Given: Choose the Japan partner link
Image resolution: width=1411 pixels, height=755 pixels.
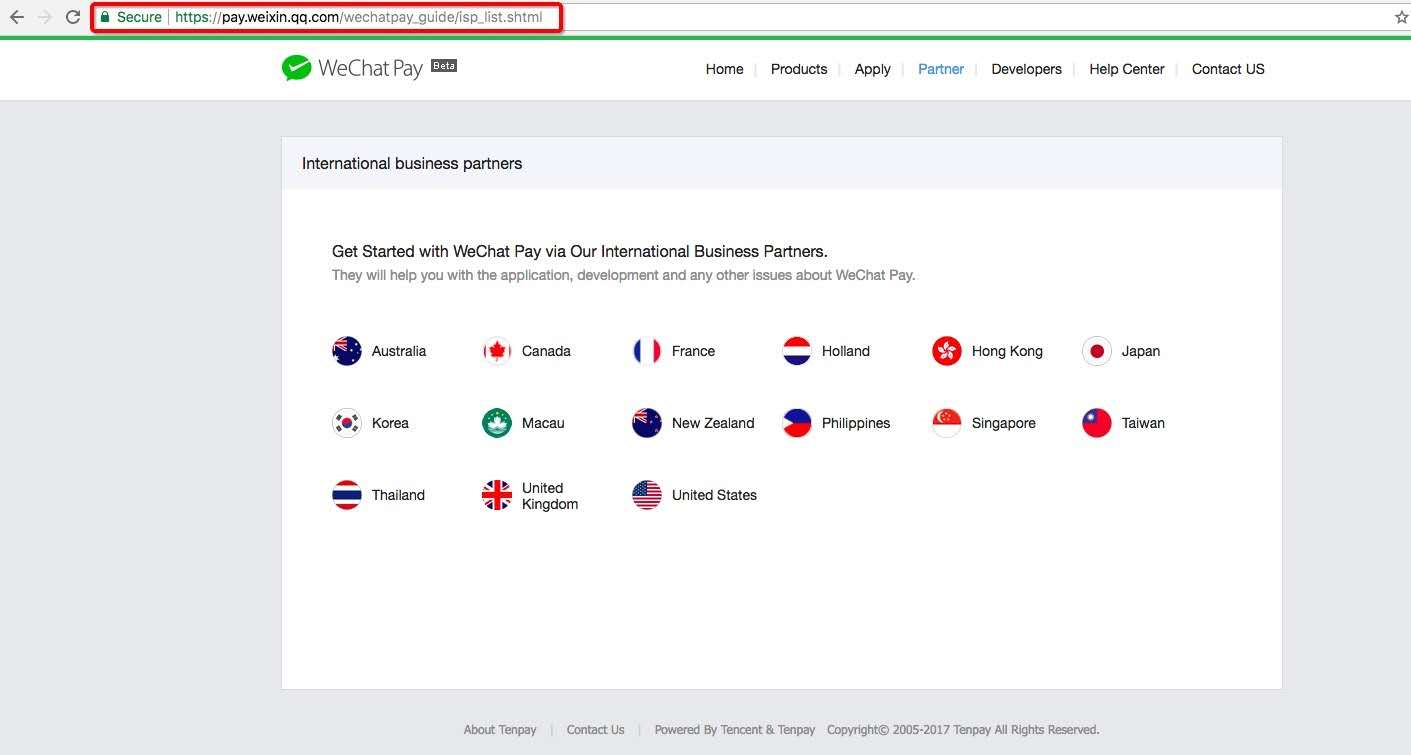Looking at the screenshot, I should click(1141, 351).
